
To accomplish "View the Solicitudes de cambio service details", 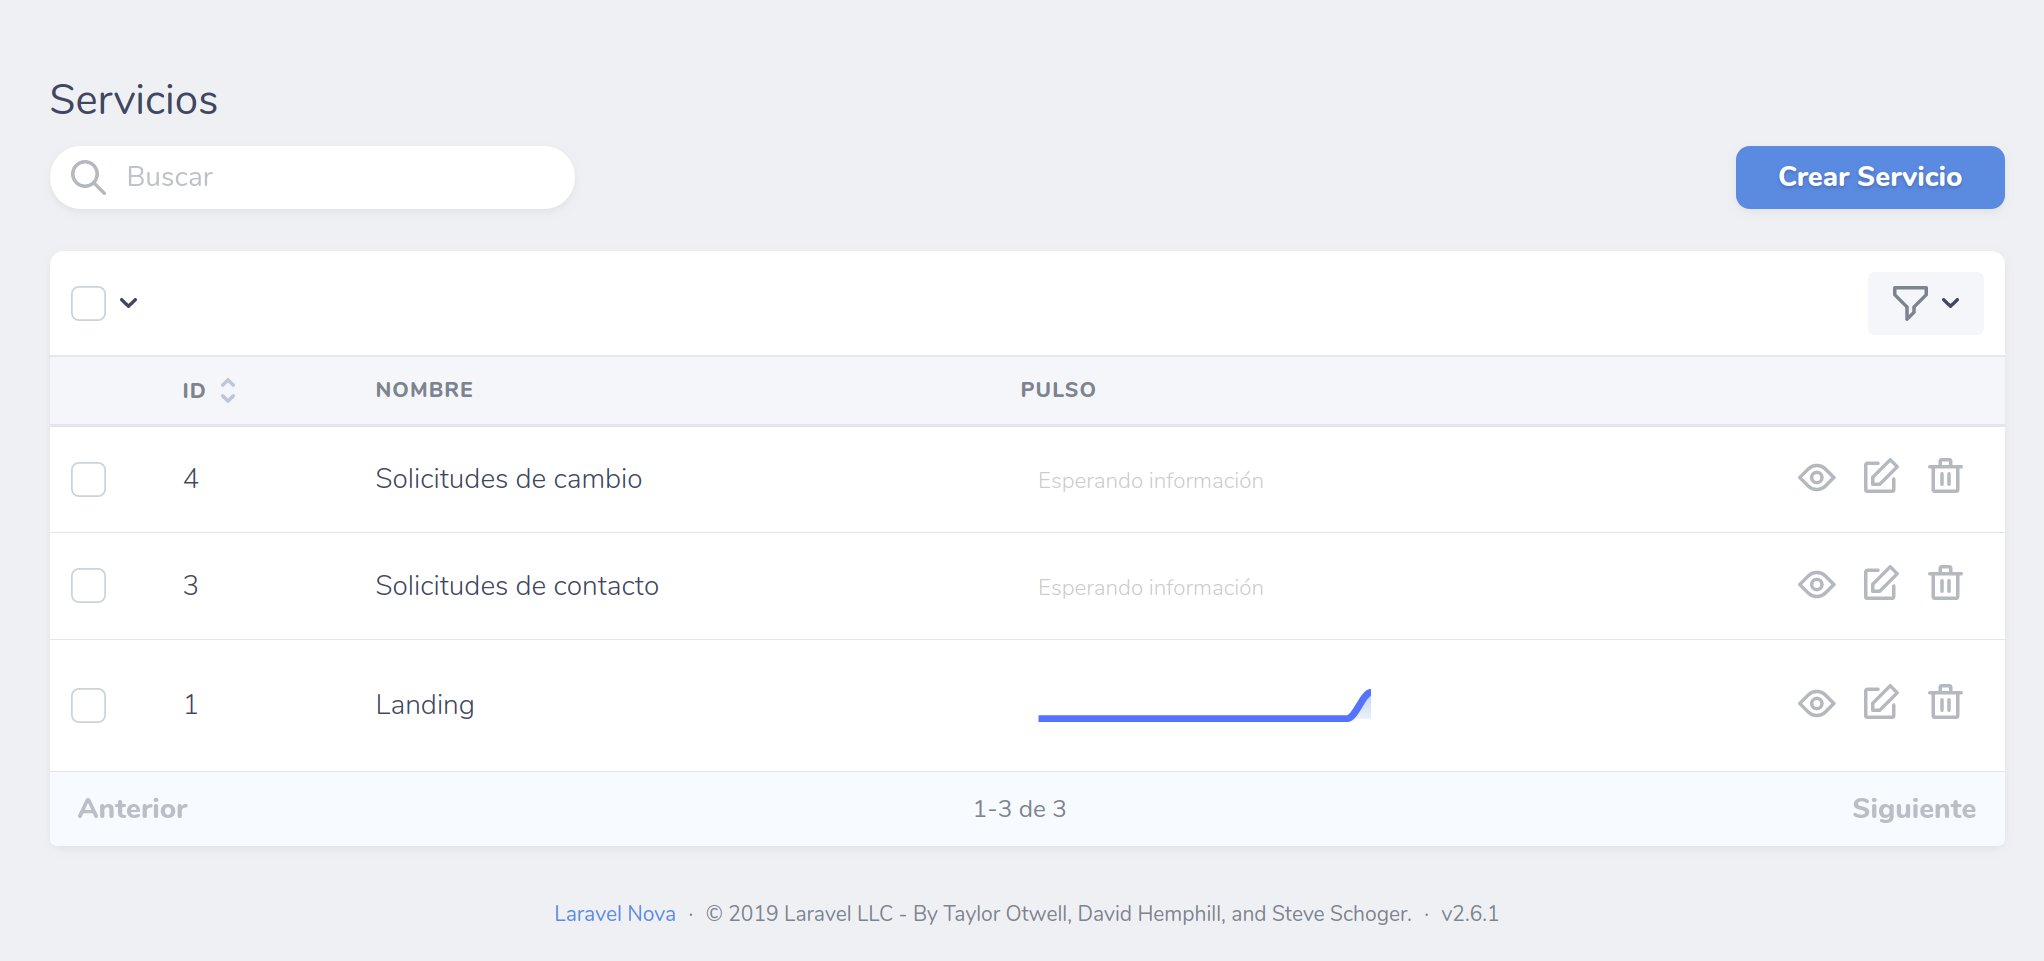I will click(1816, 478).
